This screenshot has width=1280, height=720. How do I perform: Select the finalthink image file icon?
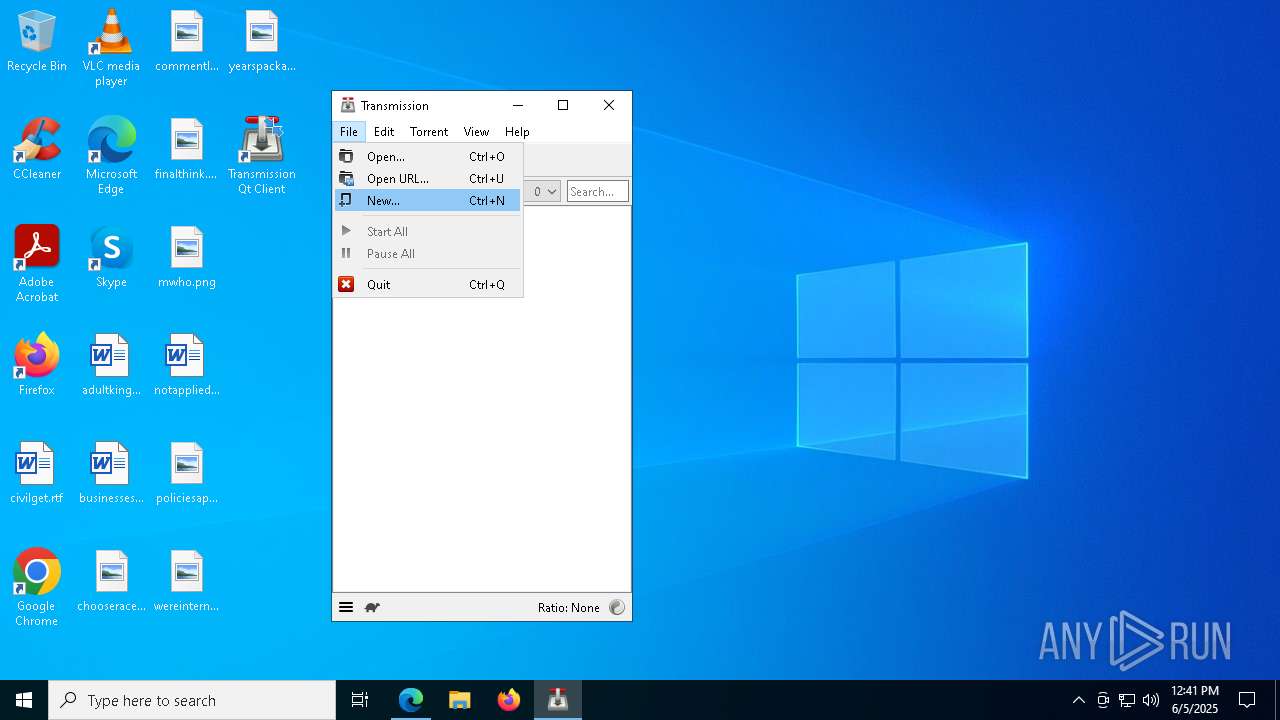[187, 149]
